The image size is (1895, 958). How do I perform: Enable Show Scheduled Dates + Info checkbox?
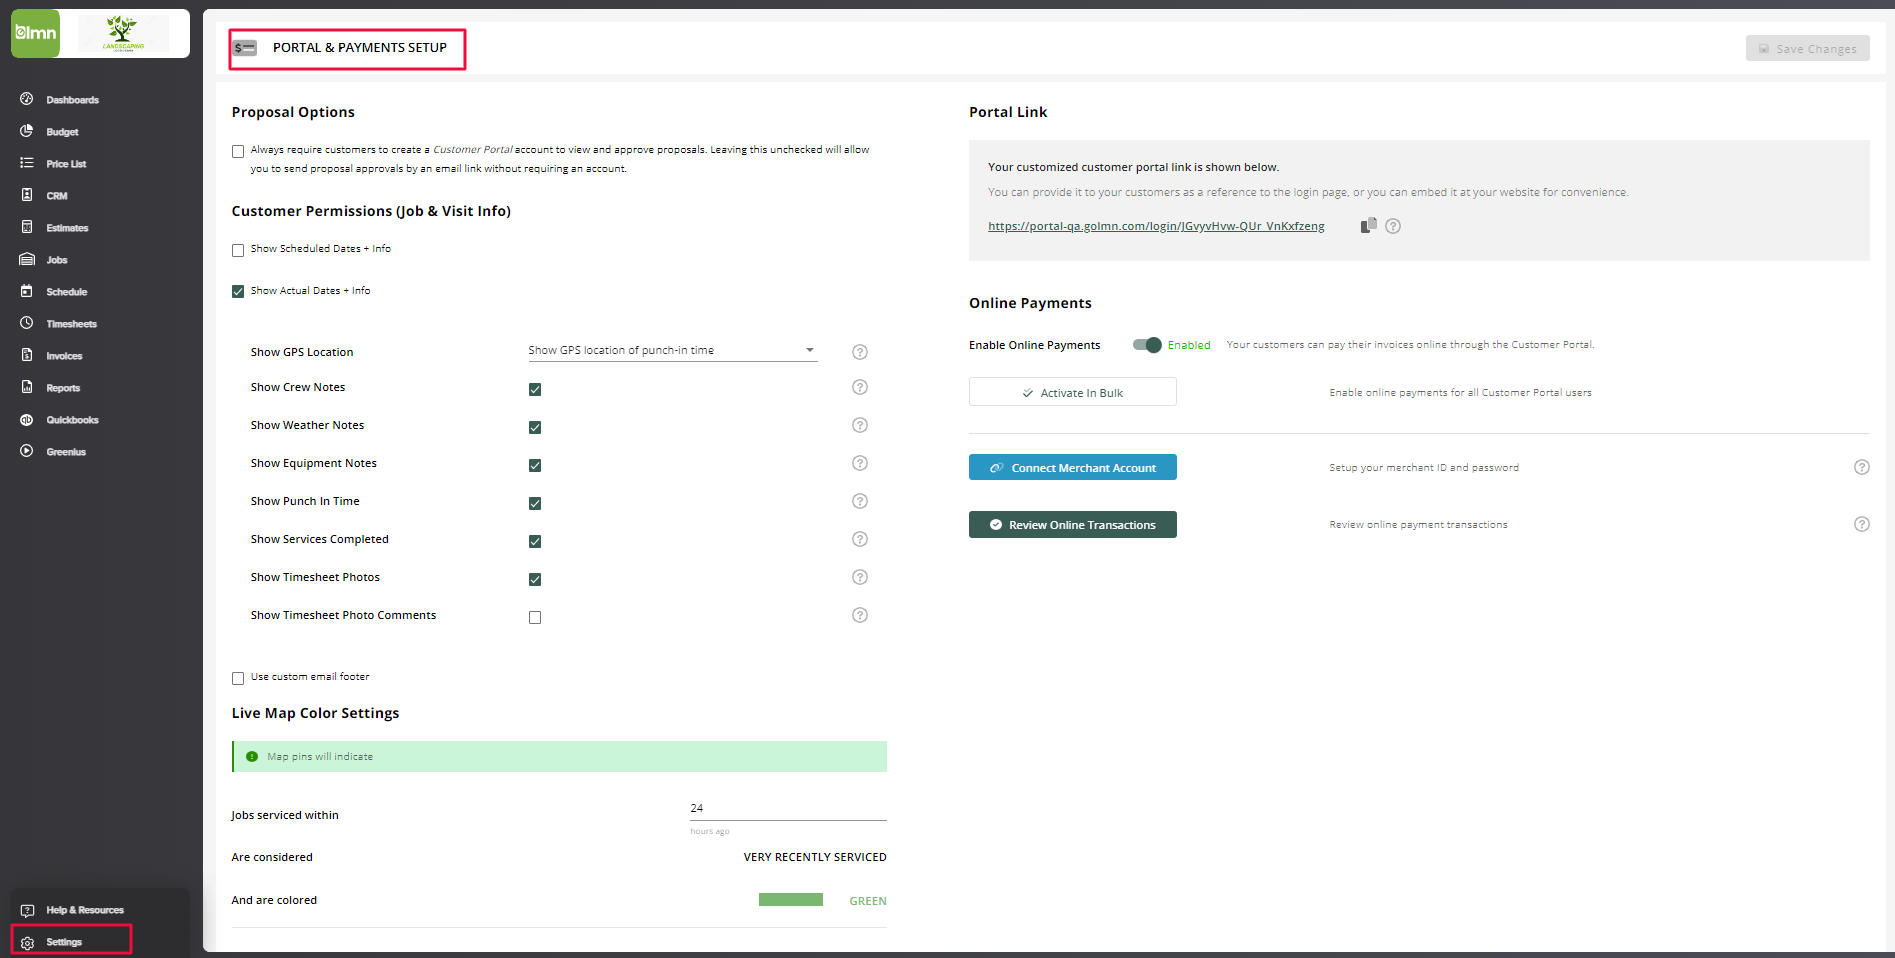pos(238,250)
